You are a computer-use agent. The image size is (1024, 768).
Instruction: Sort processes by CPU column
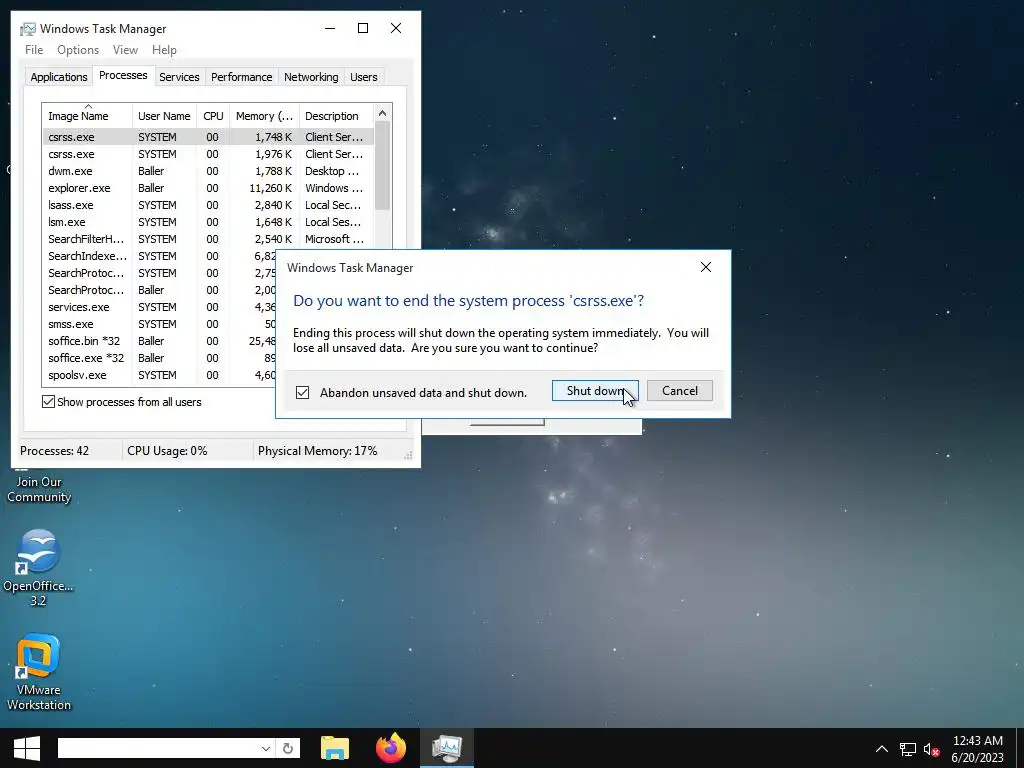coord(213,116)
